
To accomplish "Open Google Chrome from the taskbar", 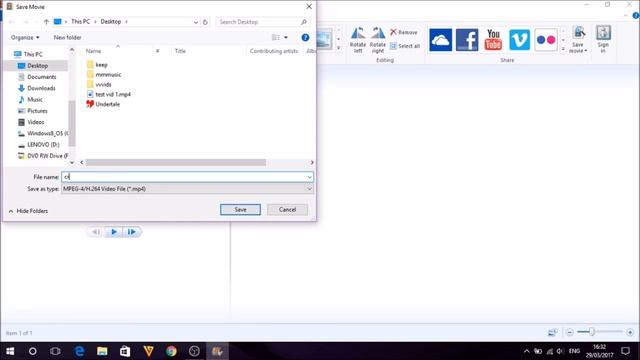I will click(x=171, y=351).
